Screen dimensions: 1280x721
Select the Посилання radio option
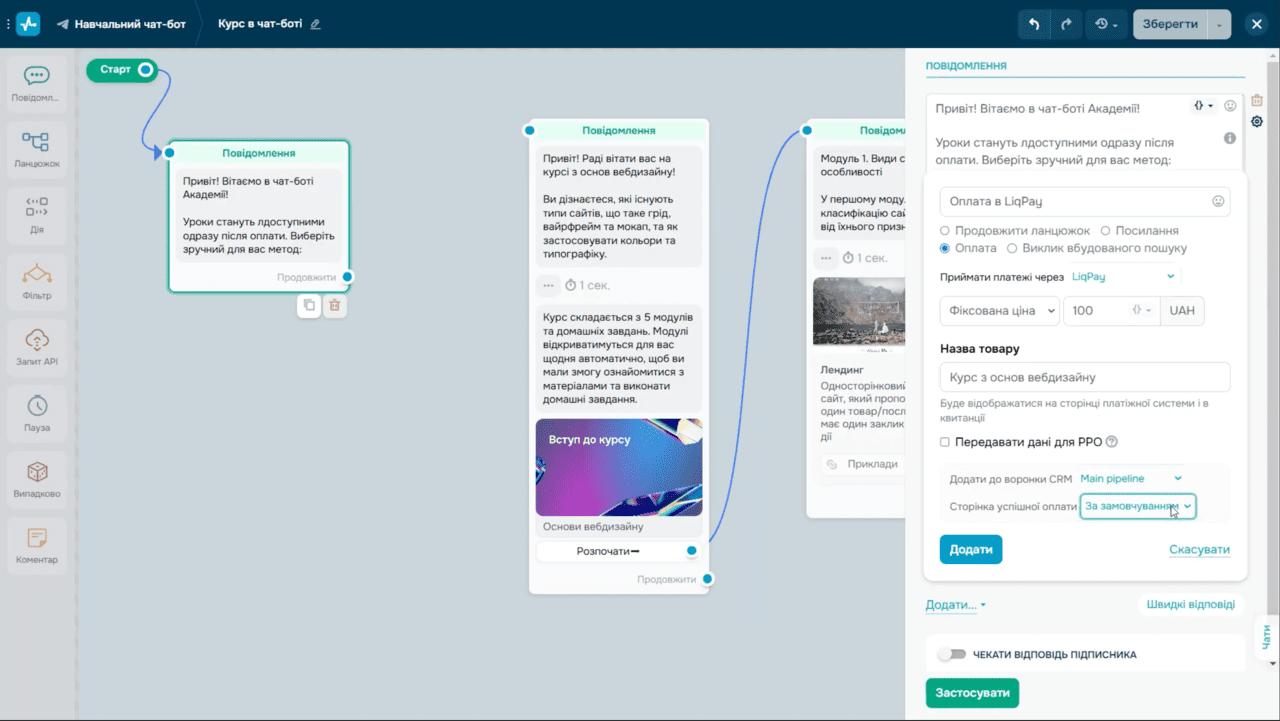[x=1106, y=231]
